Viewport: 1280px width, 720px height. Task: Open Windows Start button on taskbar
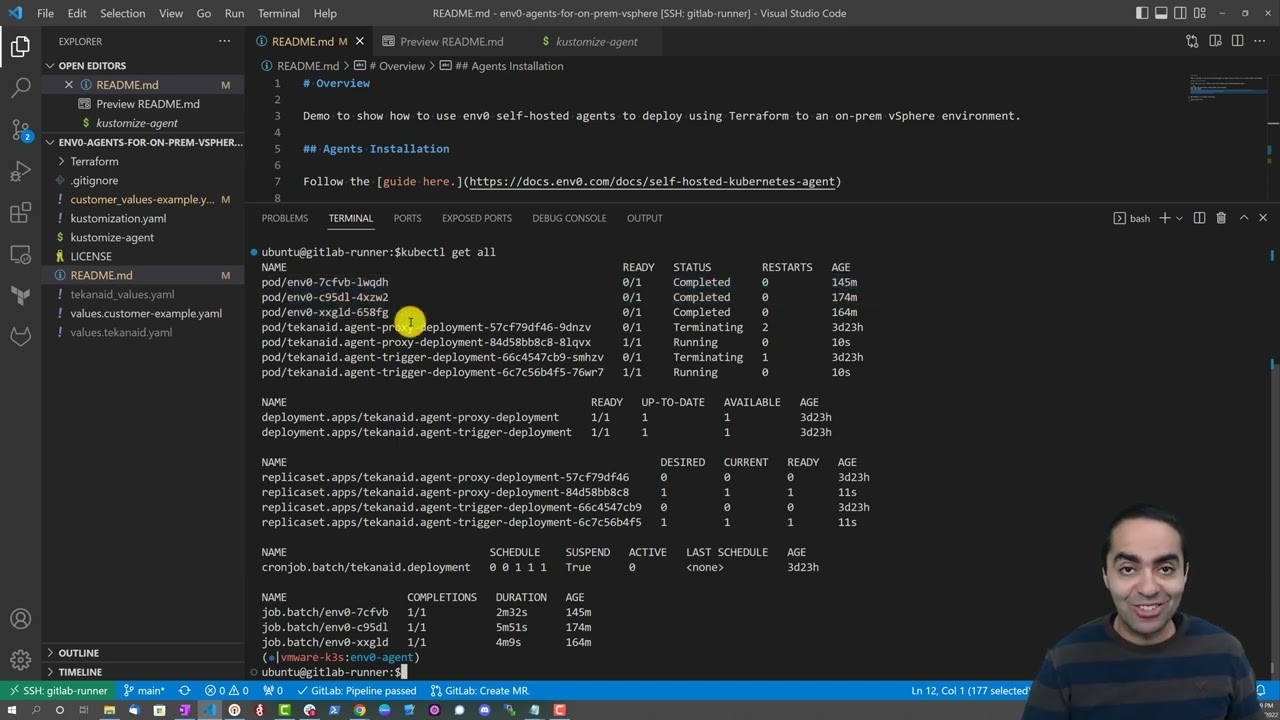point(11,710)
